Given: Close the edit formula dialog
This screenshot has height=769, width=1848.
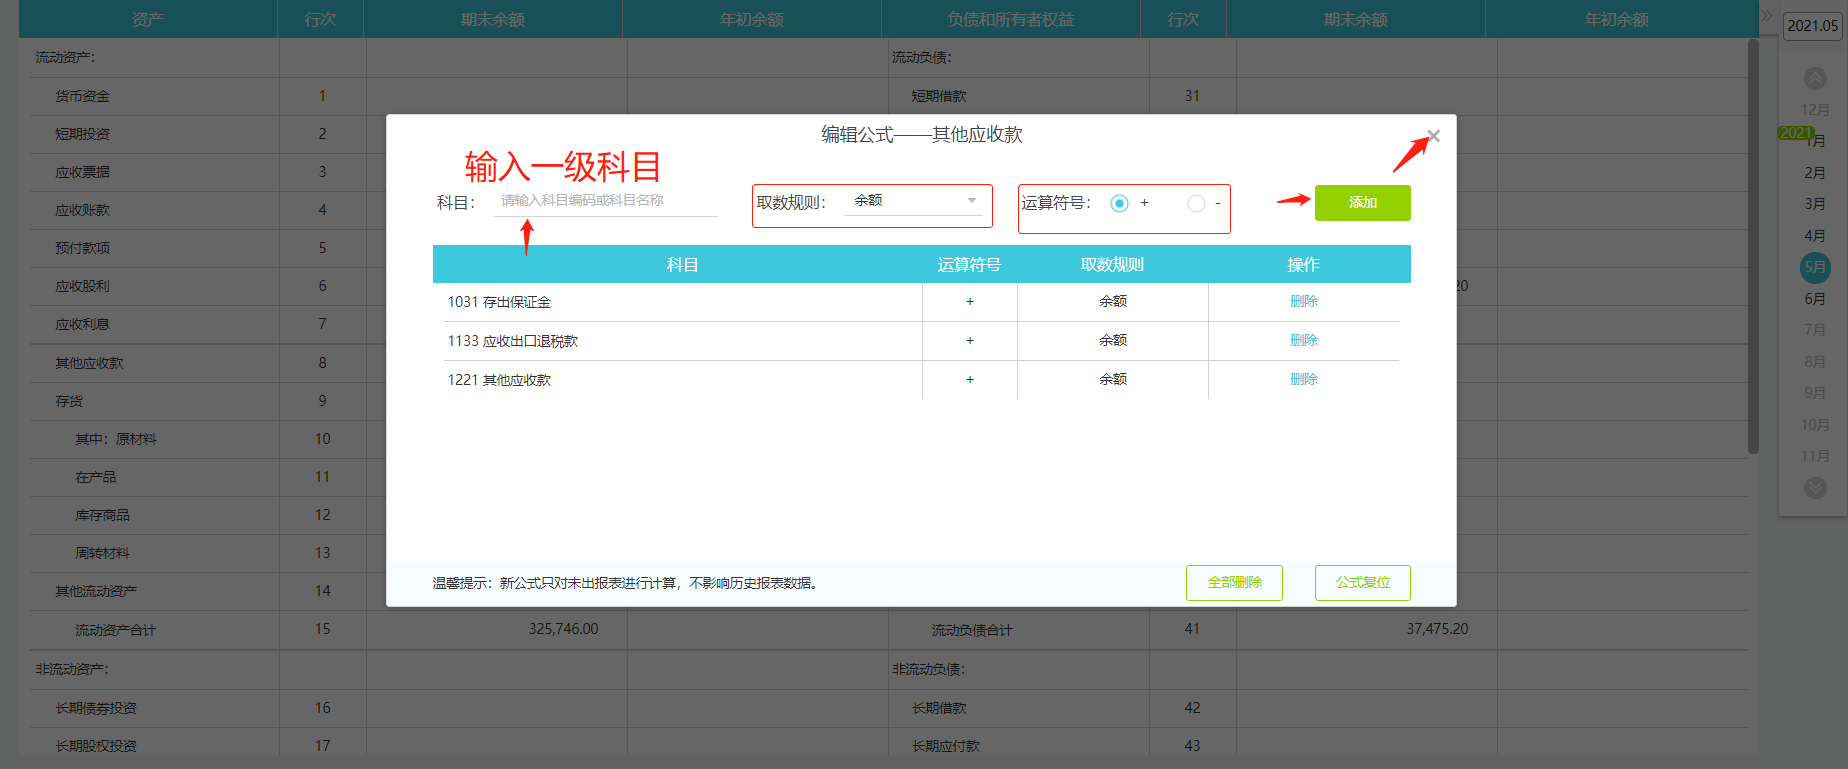Looking at the screenshot, I should click(1433, 136).
